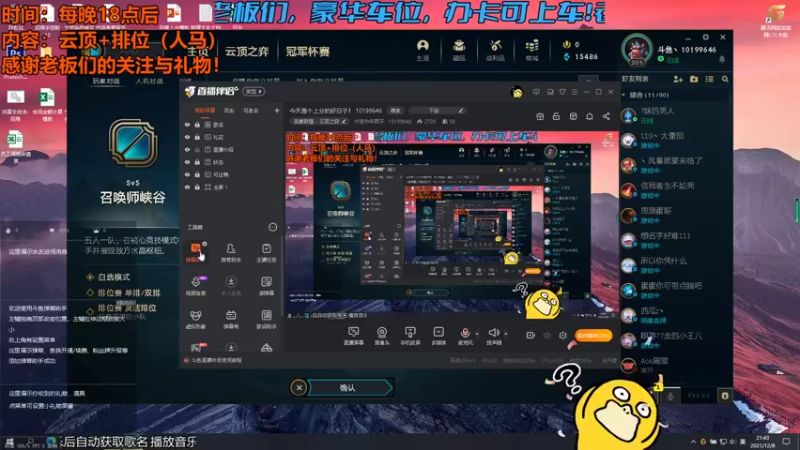
Task: Click the round X cancel button beside 确认
Action: pyautogui.click(x=299, y=388)
